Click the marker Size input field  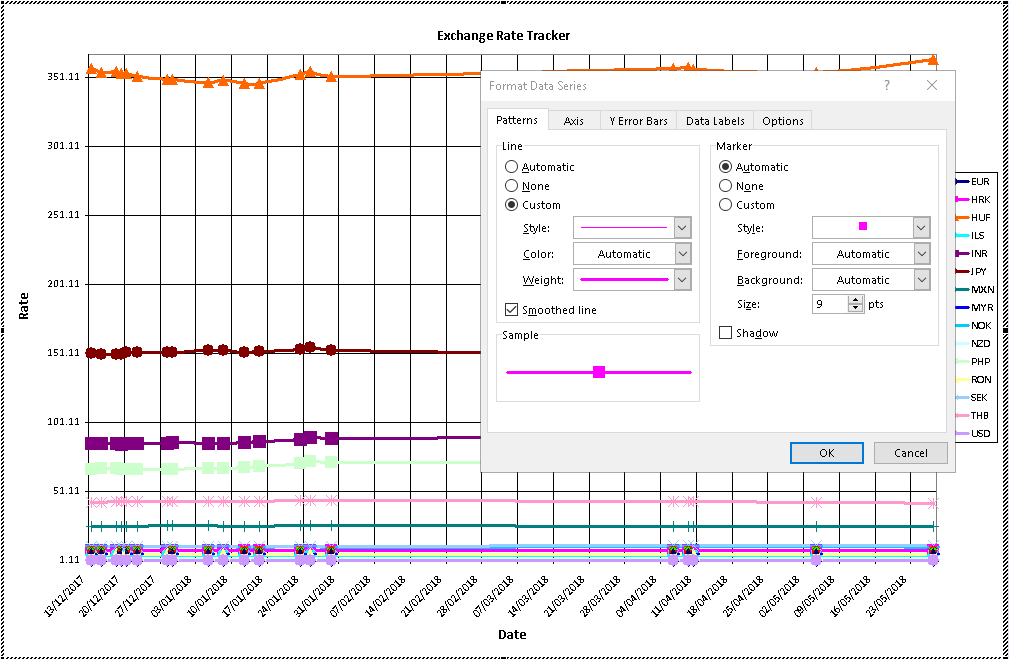(x=829, y=304)
